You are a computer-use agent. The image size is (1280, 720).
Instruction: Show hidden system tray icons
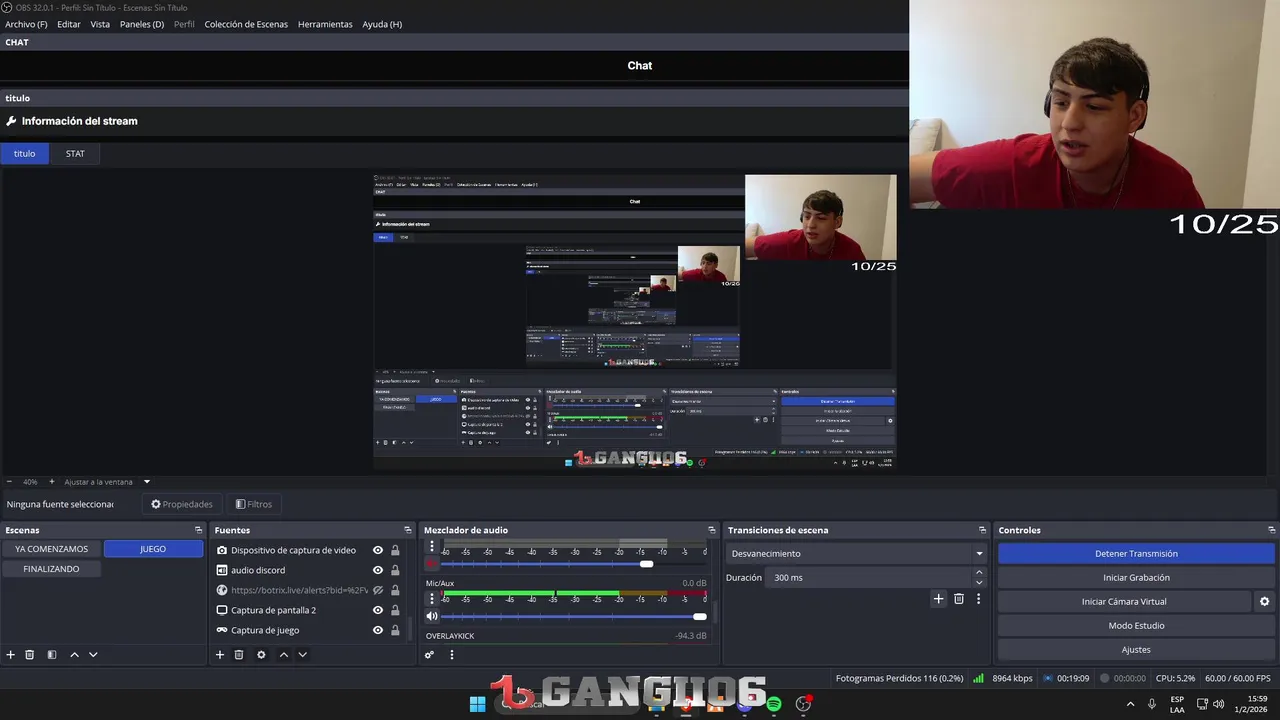click(x=1130, y=704)
